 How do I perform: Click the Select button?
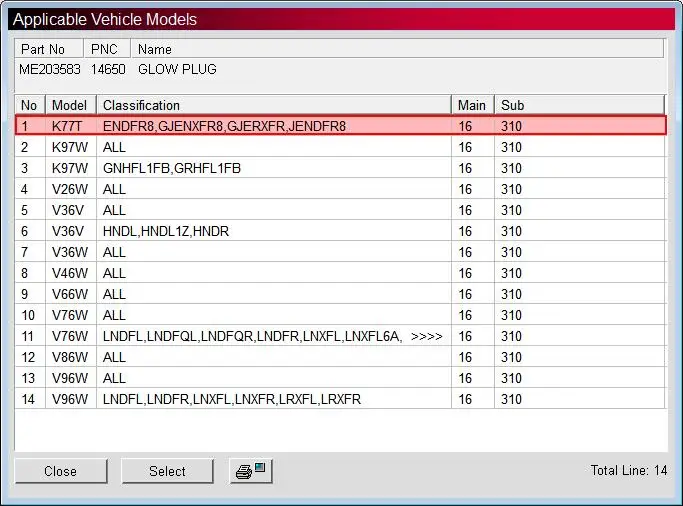(x=167, y=471)
